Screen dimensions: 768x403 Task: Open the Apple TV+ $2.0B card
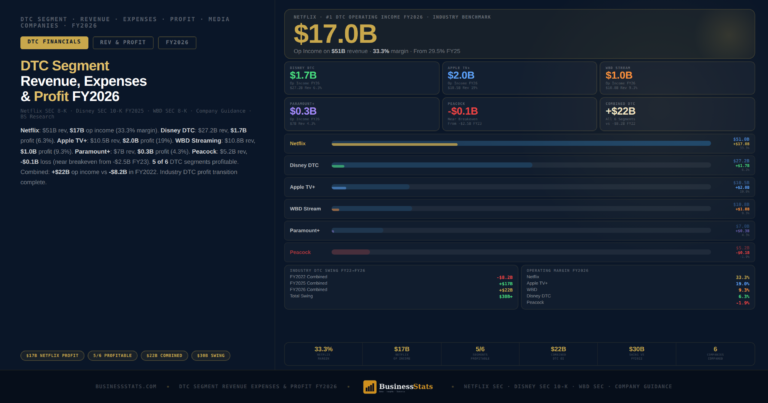point(520,78)
